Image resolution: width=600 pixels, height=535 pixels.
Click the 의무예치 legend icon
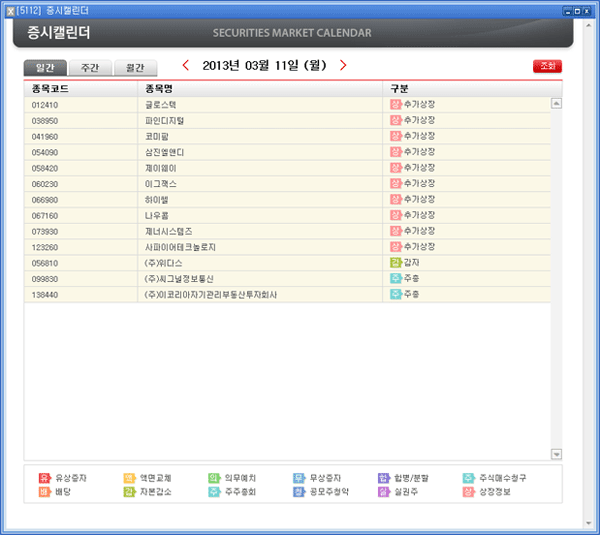(214, 478)
